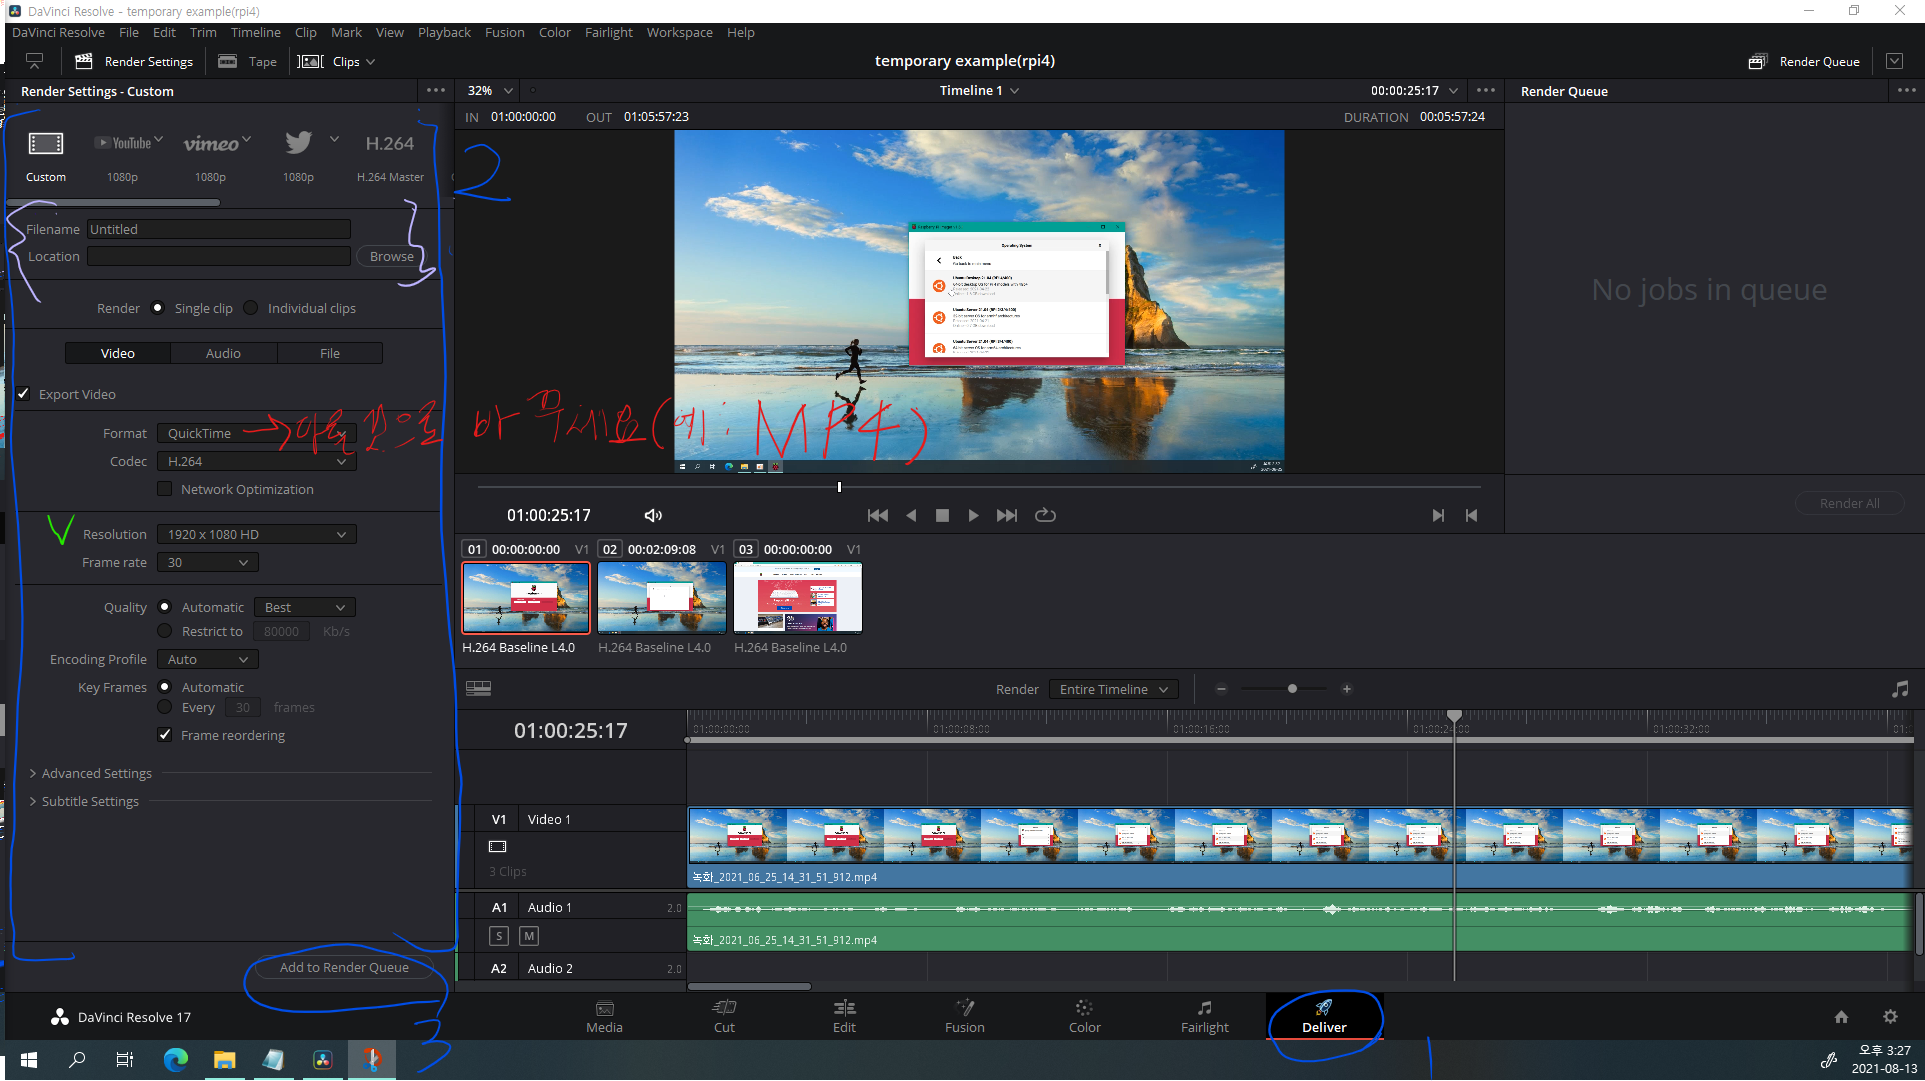Open the Format QuickTime dropdown
The image size is (1925, 1081).
(256, 433)
